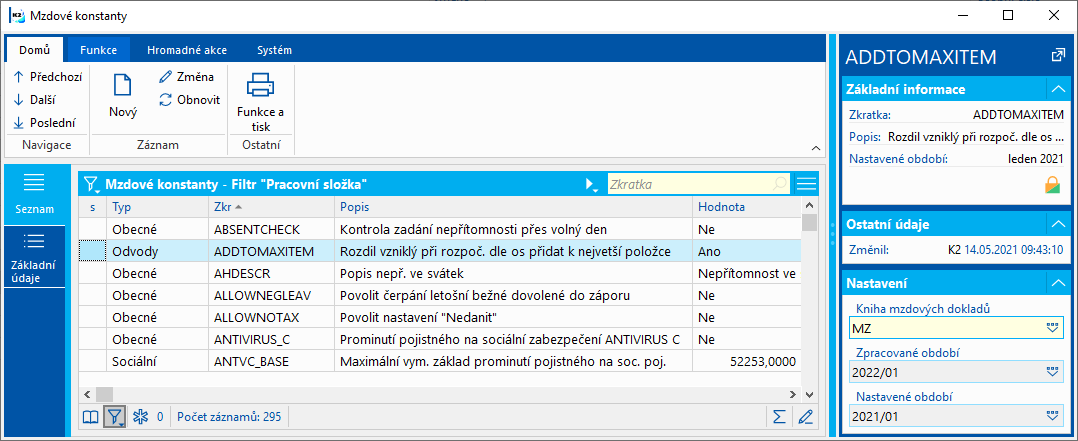1078x441 pixels.
Task: Click the Nový (new record) icon
Action: (x=123, y=86)
